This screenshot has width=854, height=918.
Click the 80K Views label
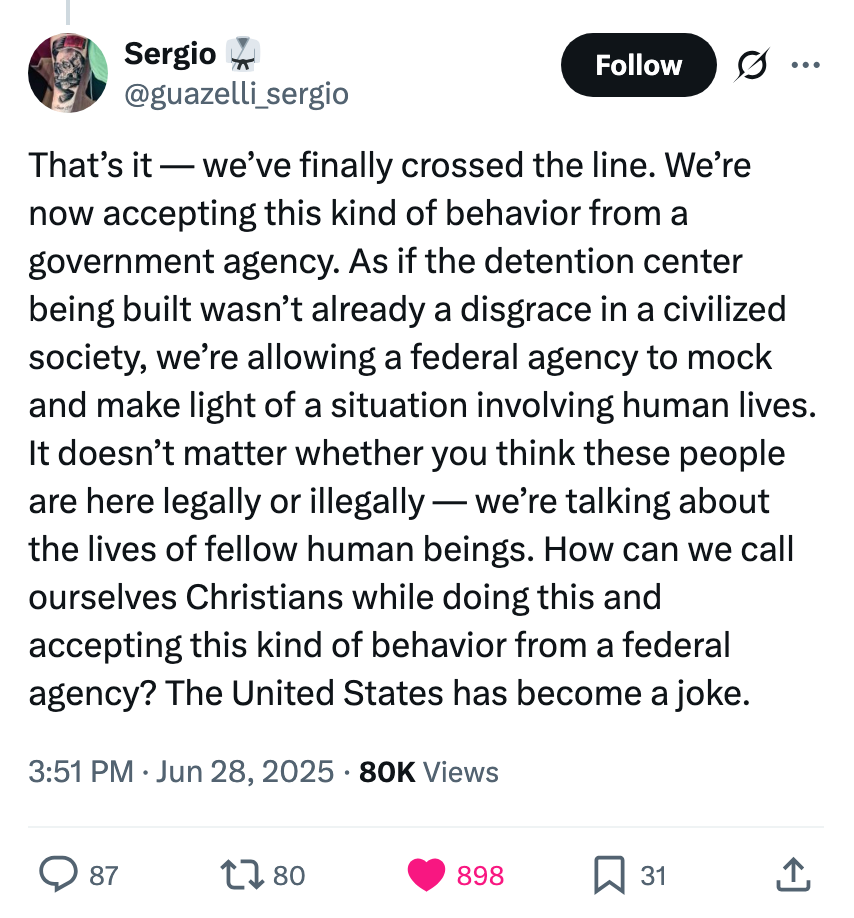click(x=426, y=771)
